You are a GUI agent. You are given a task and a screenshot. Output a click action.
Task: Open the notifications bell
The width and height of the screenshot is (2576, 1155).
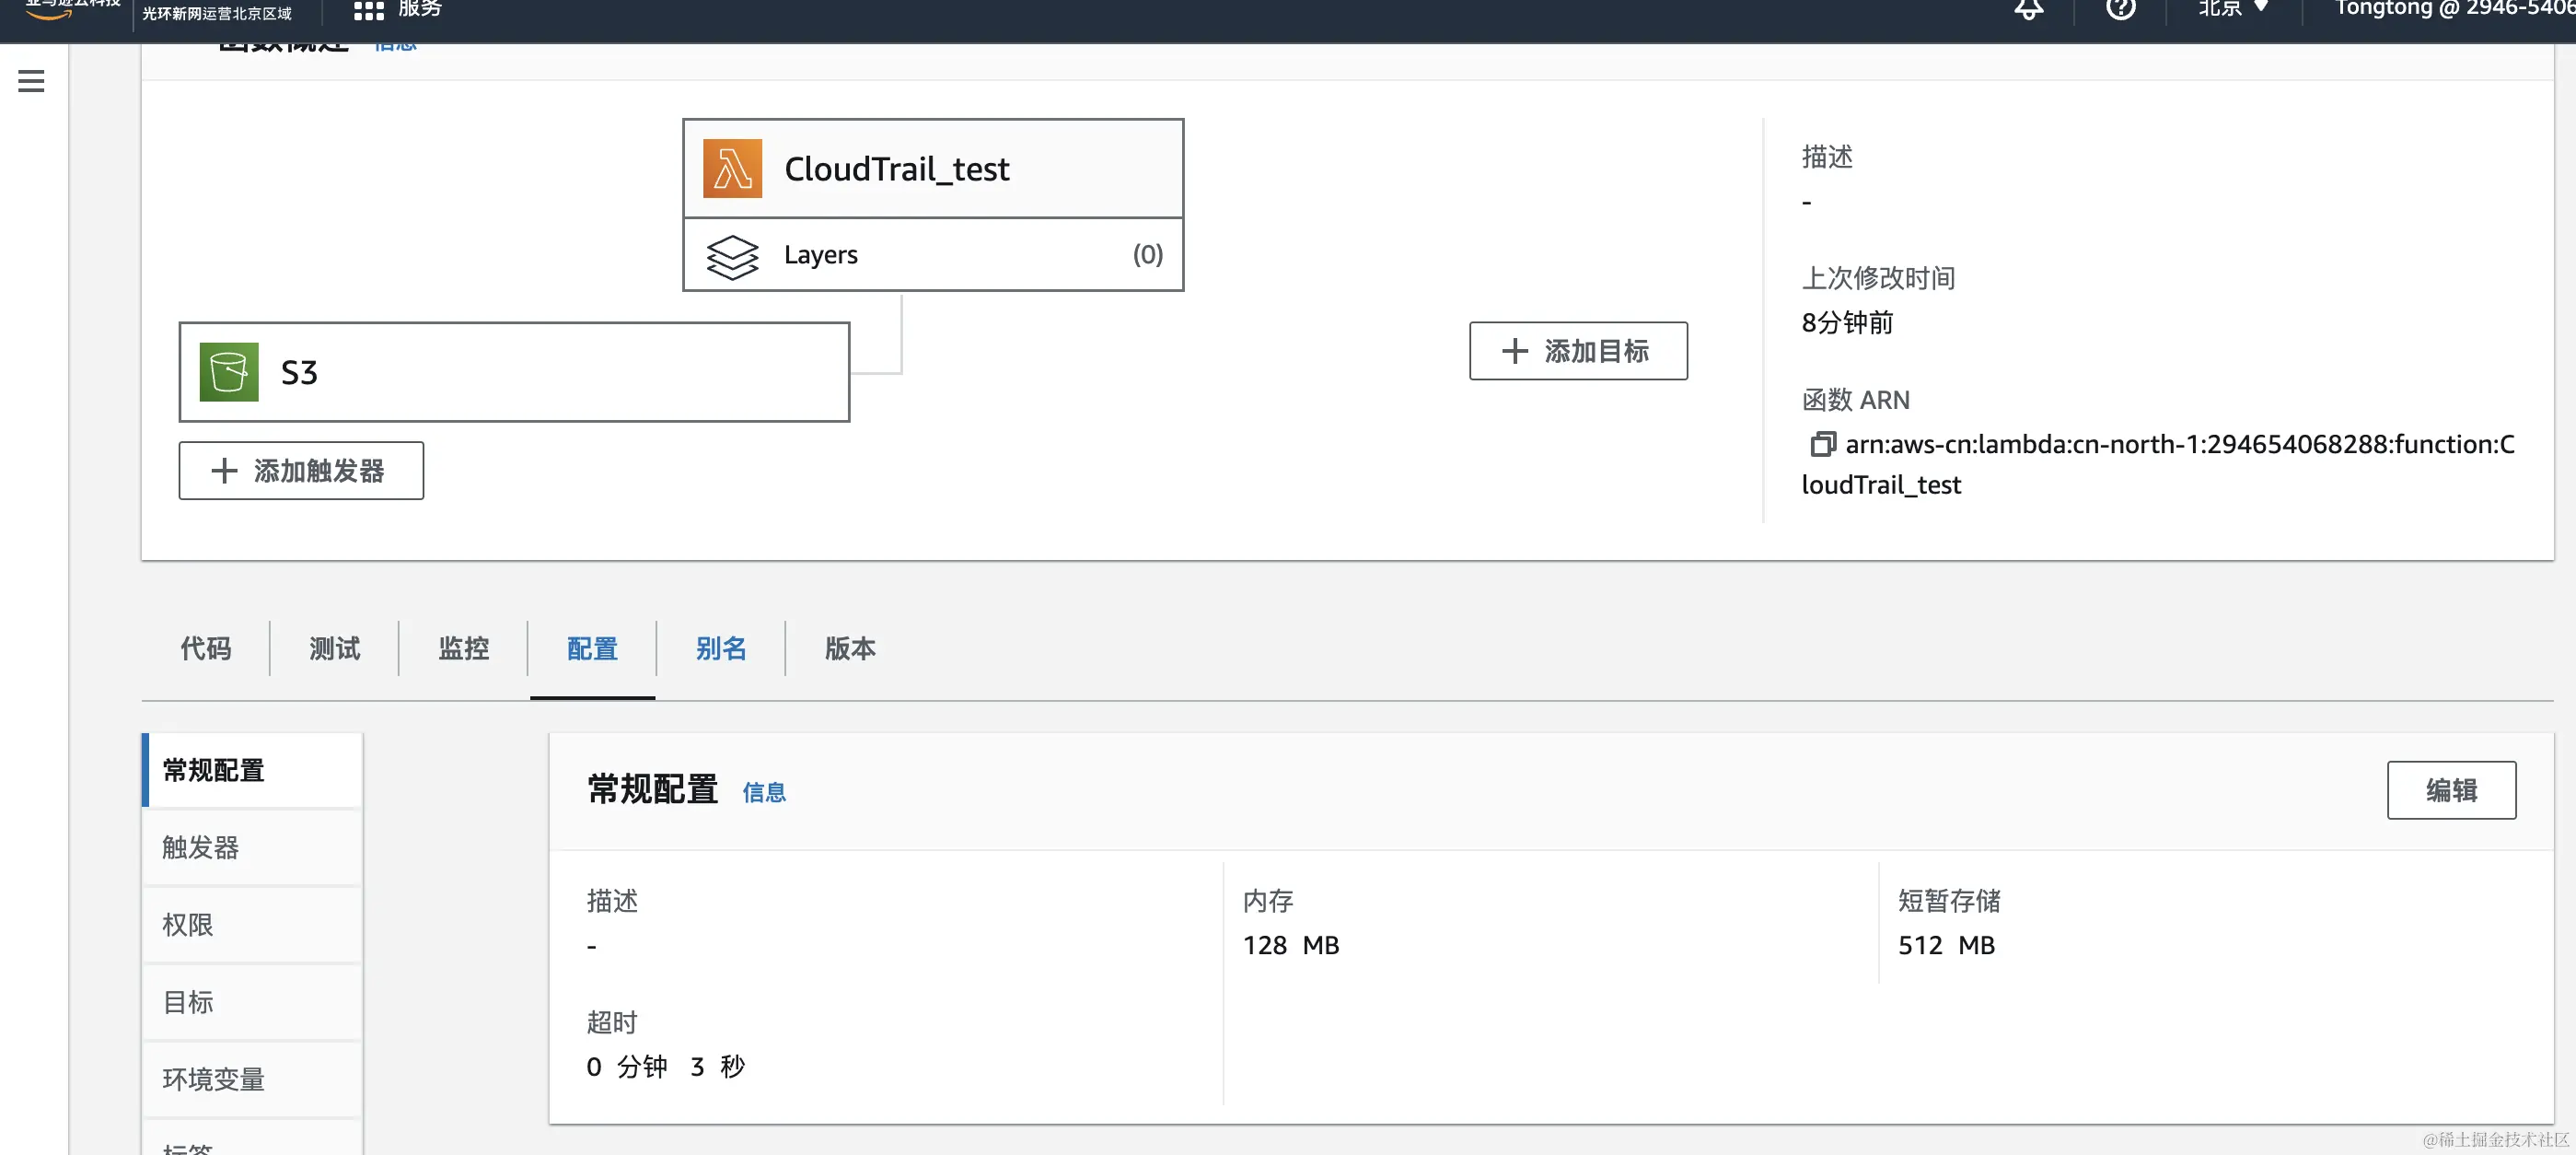click(2028, 10)
